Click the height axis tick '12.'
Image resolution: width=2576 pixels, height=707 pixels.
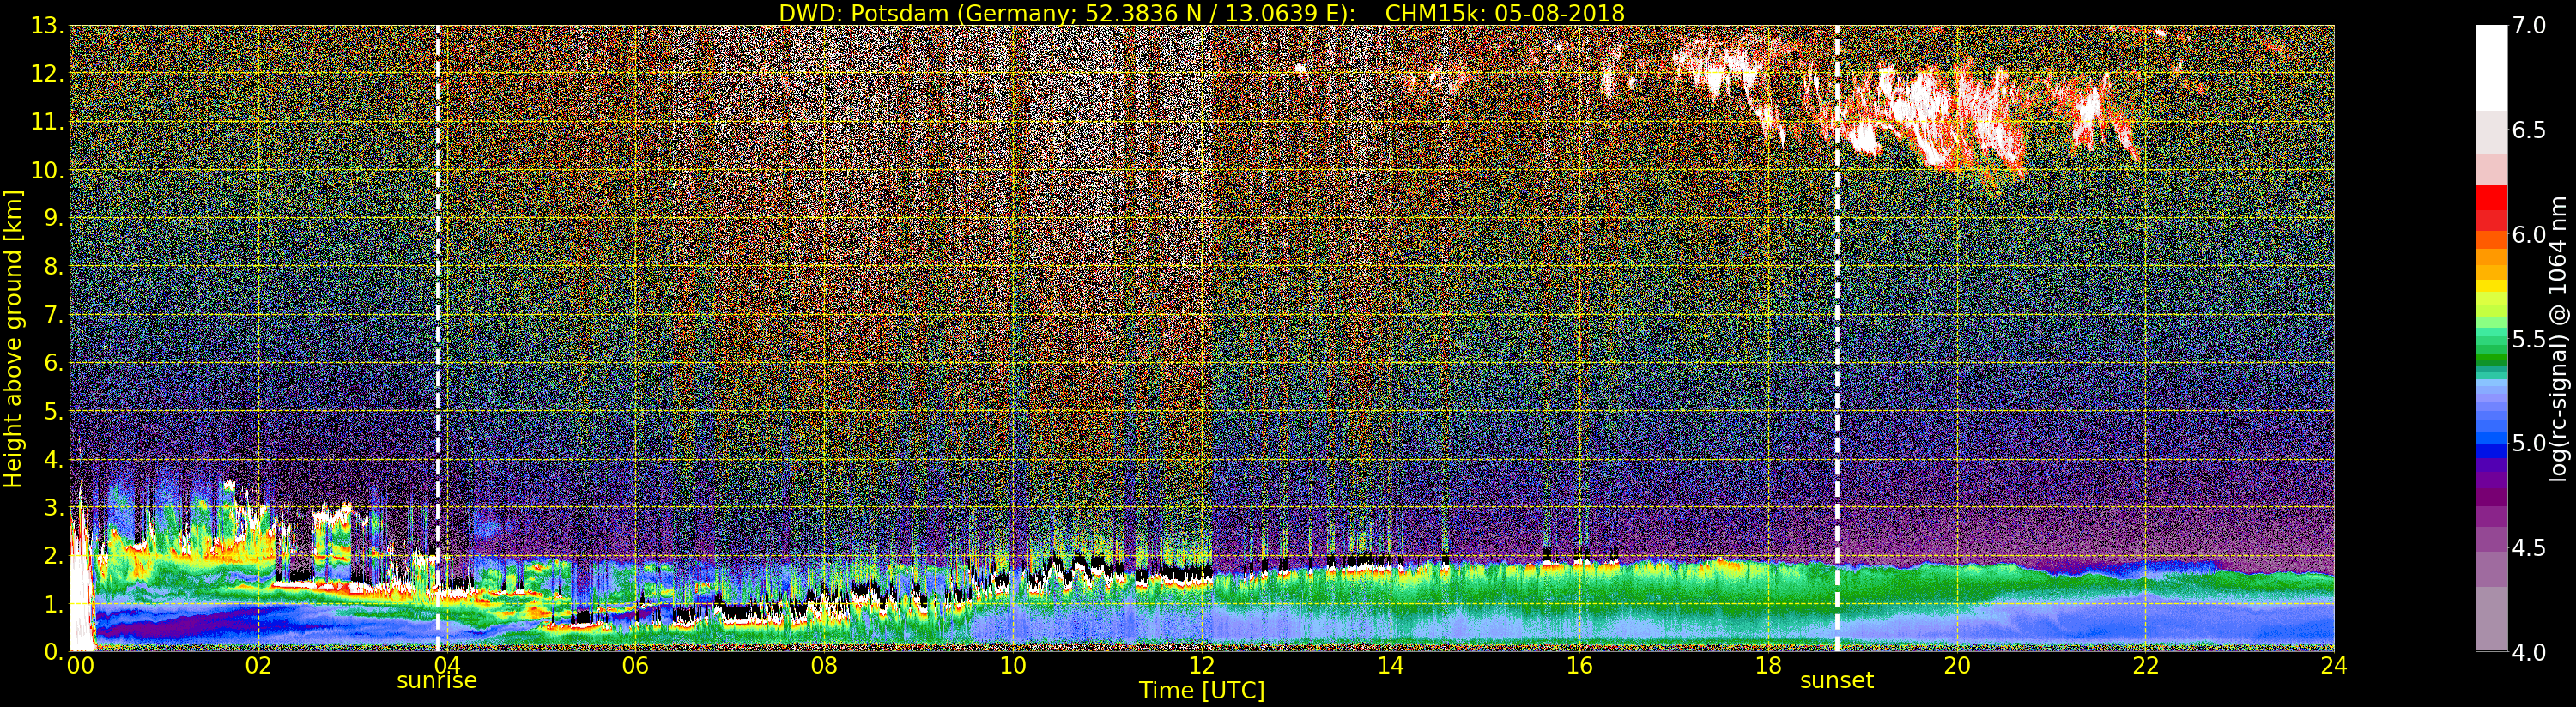pos(47,74)
